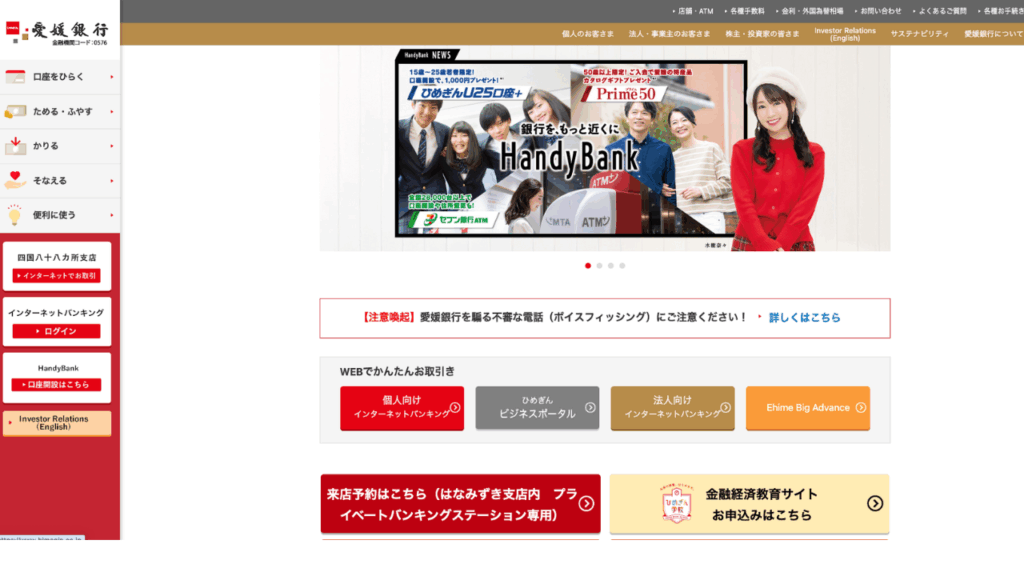Screen dimensions: 1024x576
Task: Expand the 口座をひらく submenu arrow
Action: click(111, 76)
